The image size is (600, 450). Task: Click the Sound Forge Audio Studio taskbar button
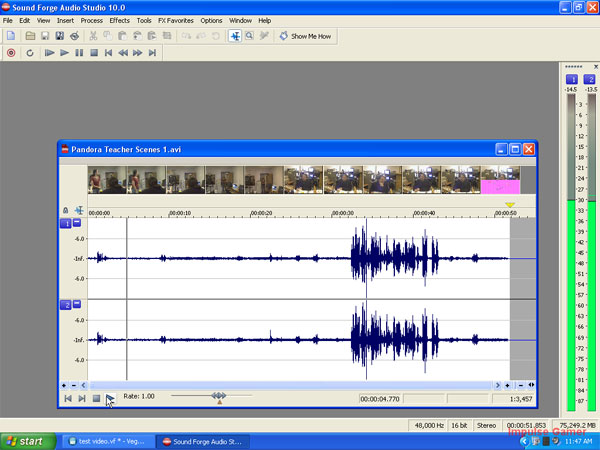pyautogui.click(x=203, y=442)
